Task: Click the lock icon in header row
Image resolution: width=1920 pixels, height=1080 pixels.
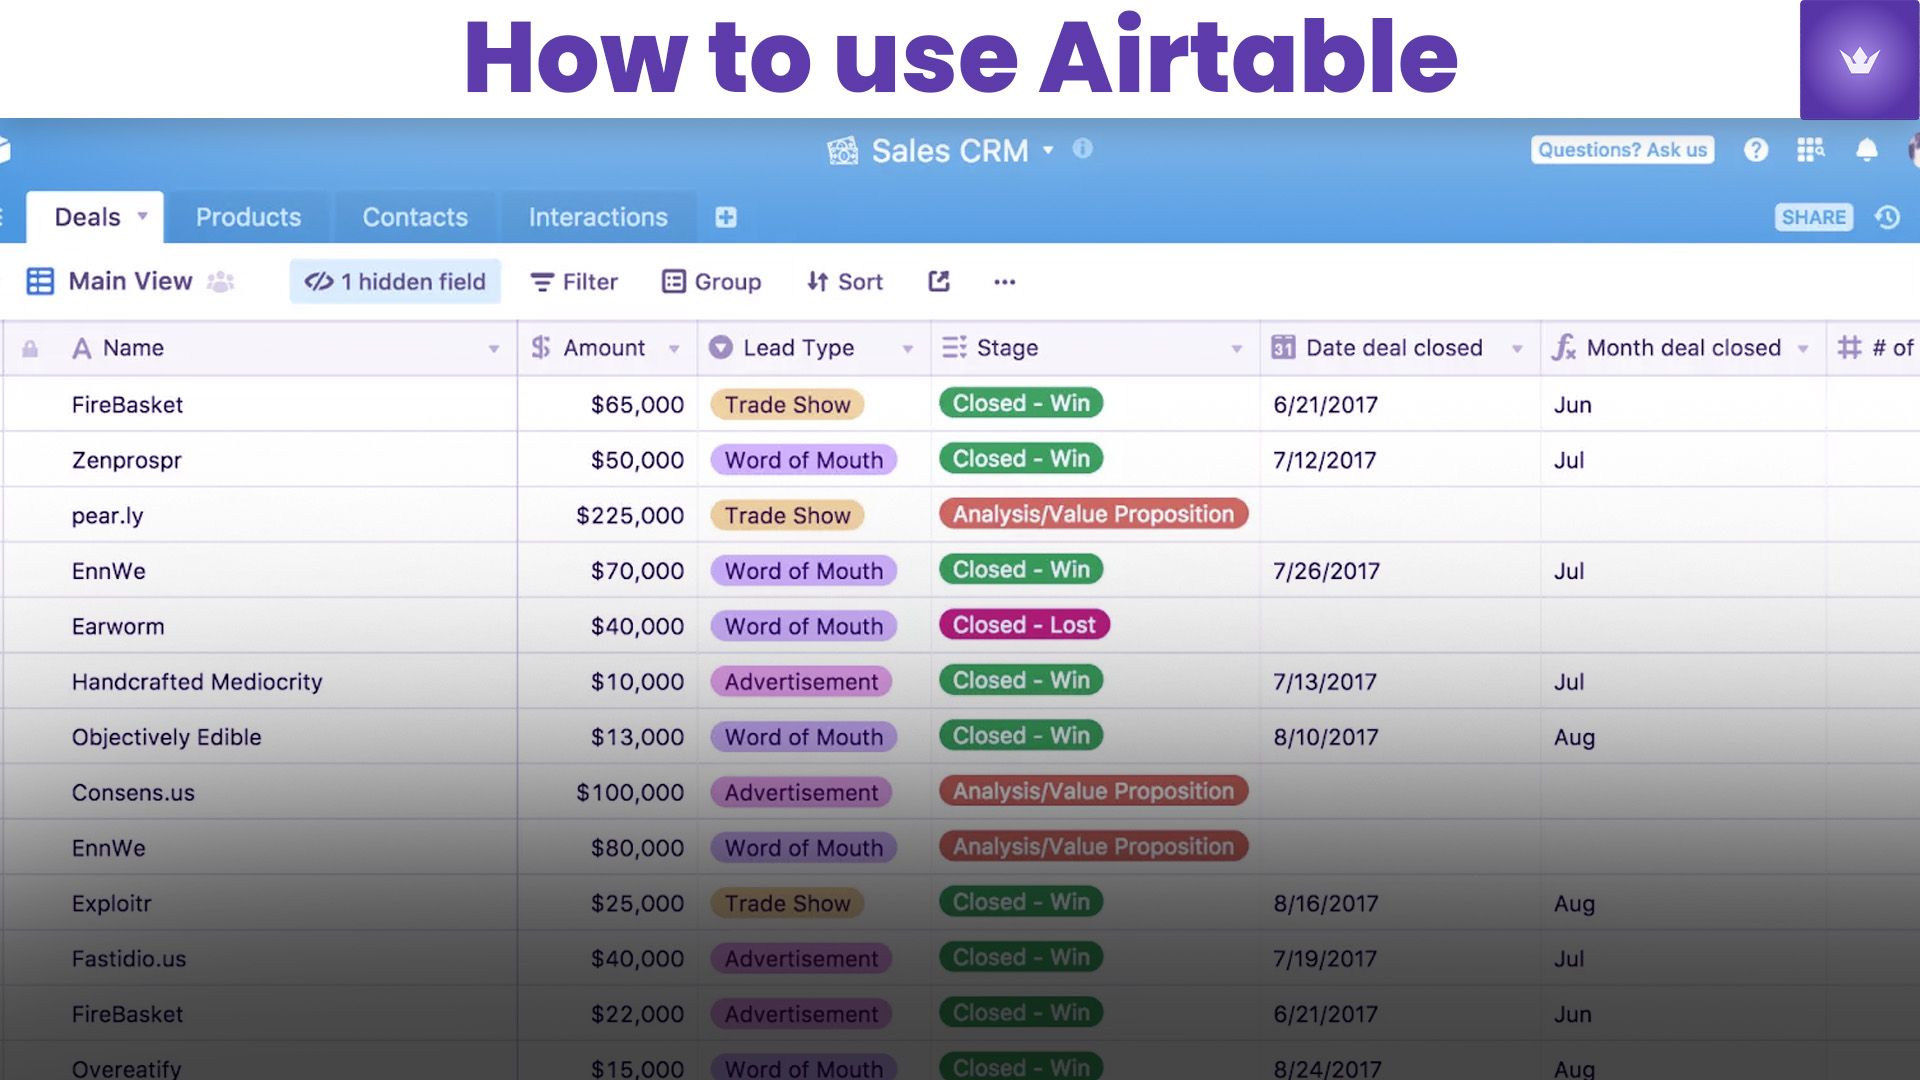Action: [30, 348]
